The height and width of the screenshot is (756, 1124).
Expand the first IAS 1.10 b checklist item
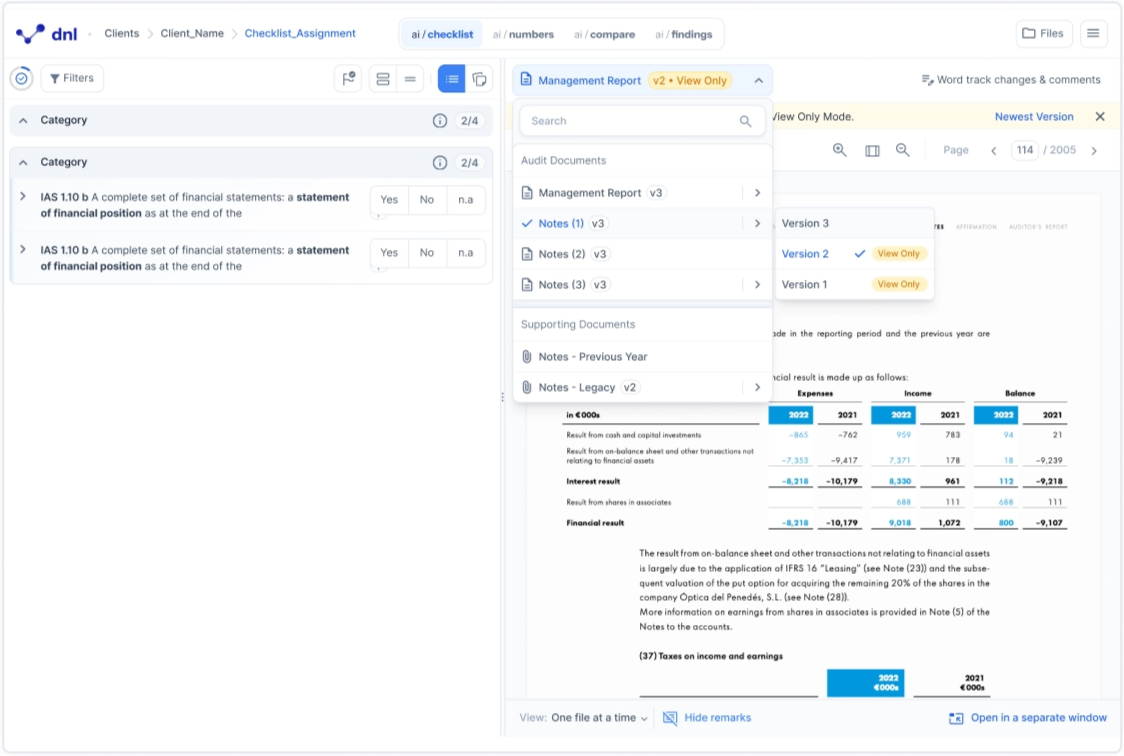(23, 196)
